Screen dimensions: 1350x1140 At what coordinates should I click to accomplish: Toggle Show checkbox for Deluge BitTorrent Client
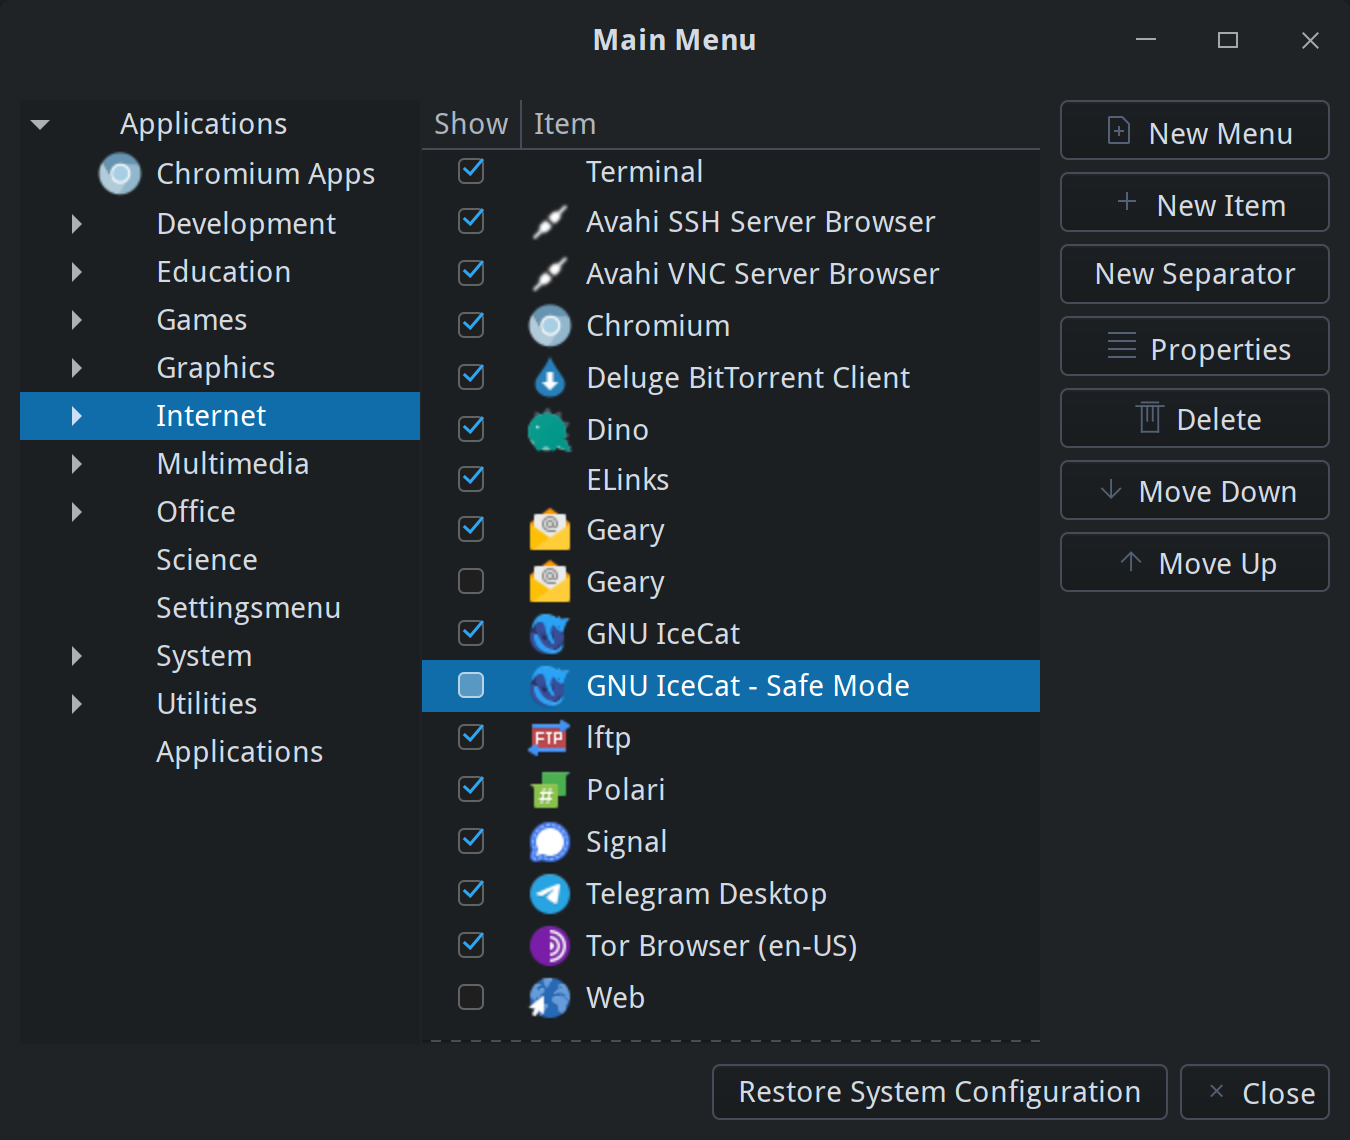[471, 377]
